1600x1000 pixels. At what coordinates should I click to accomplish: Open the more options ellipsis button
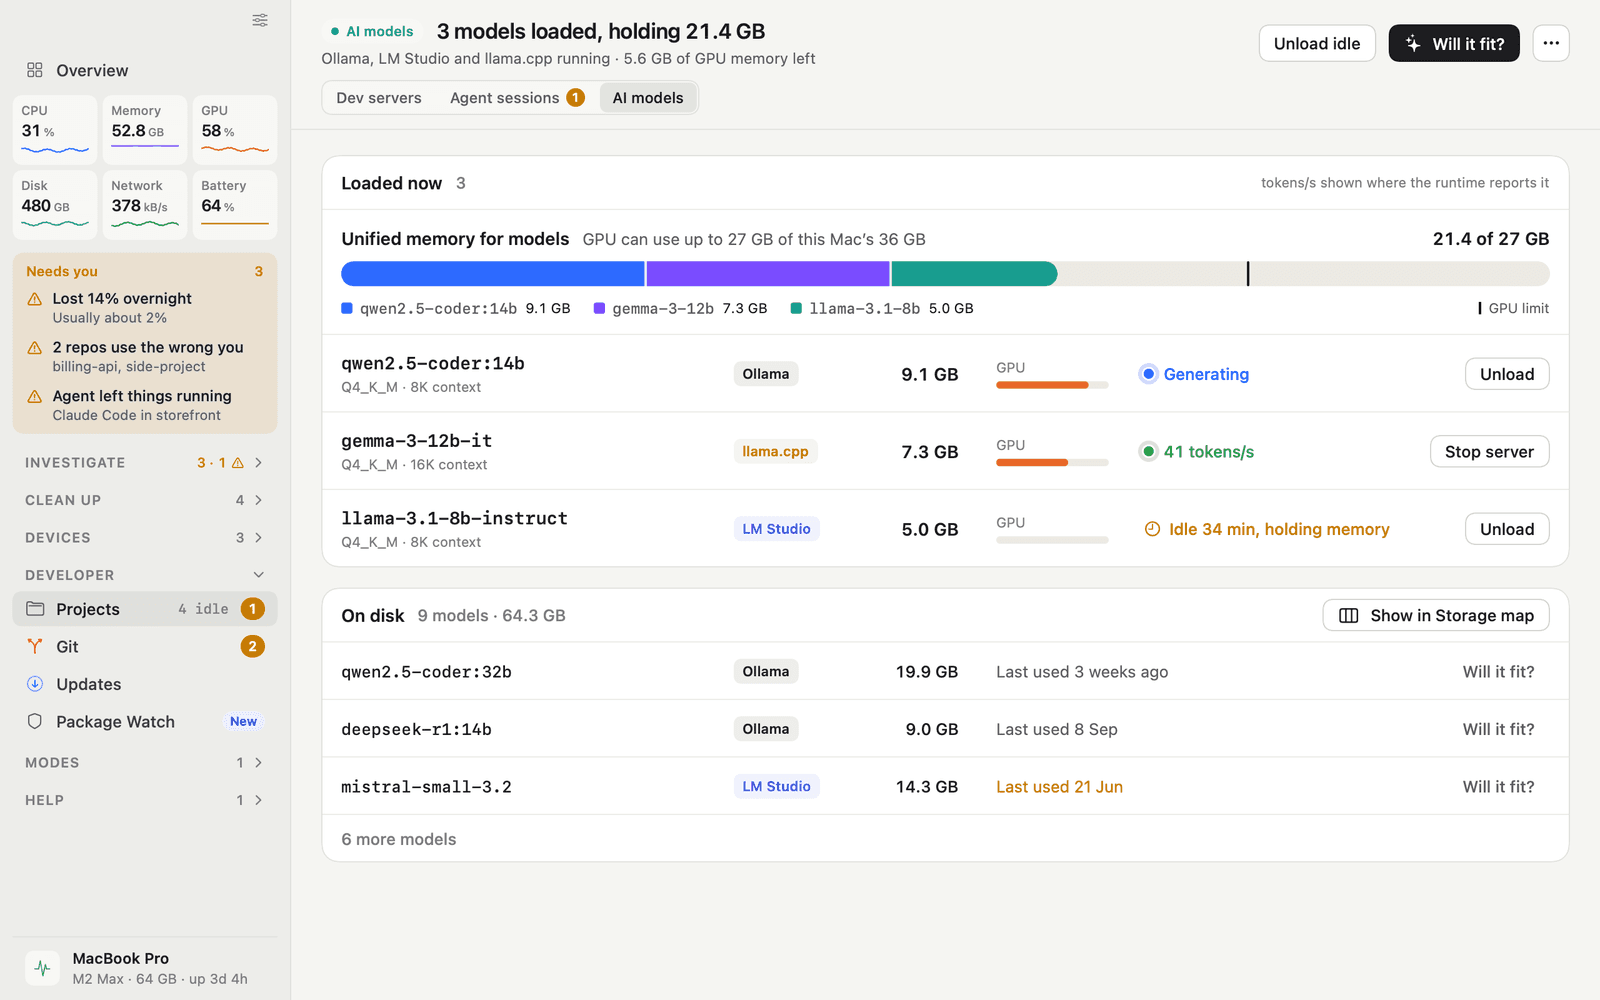click(1551, 43)
